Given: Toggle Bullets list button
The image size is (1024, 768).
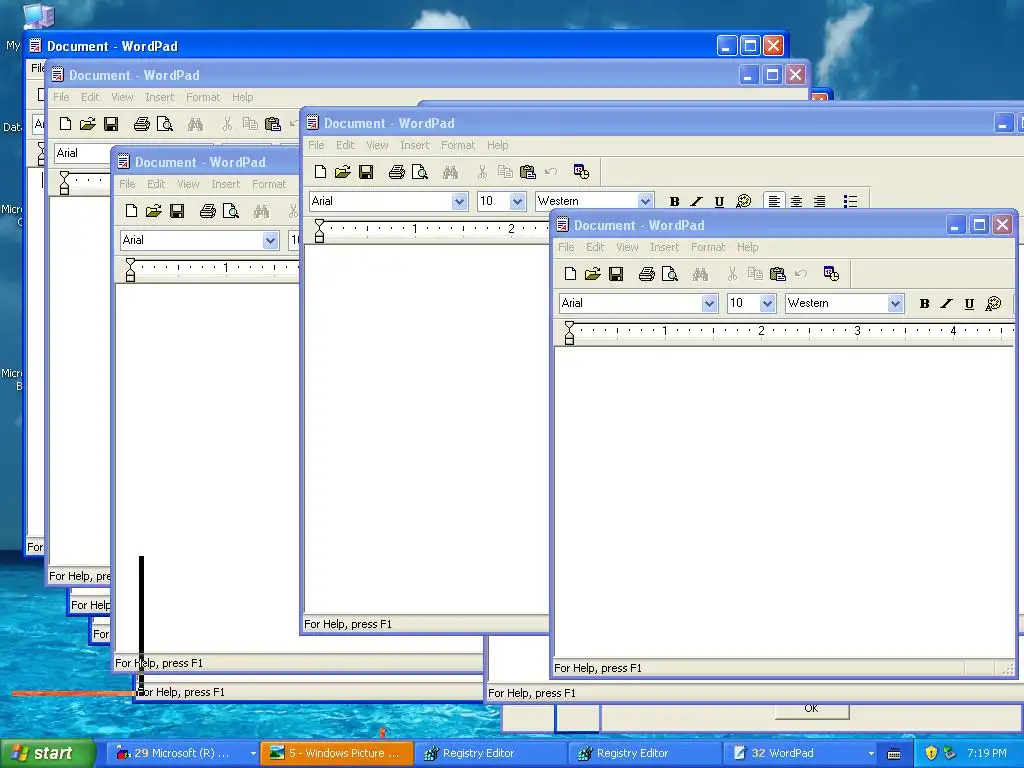Looking at the screenshot, I should click(x=850, y=201).
